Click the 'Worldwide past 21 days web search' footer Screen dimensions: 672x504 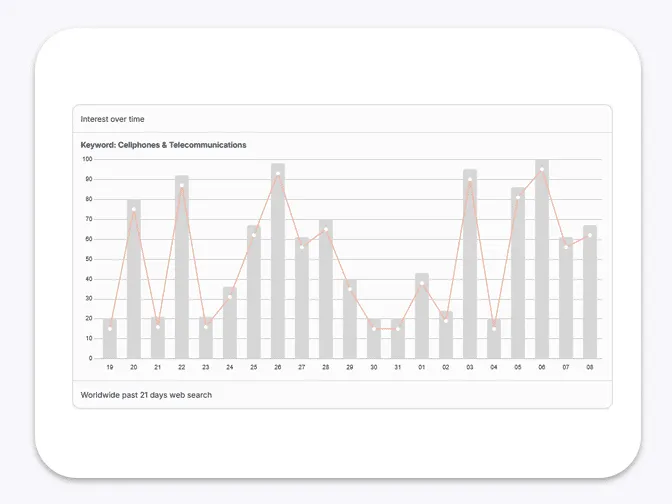pos(146,395)
